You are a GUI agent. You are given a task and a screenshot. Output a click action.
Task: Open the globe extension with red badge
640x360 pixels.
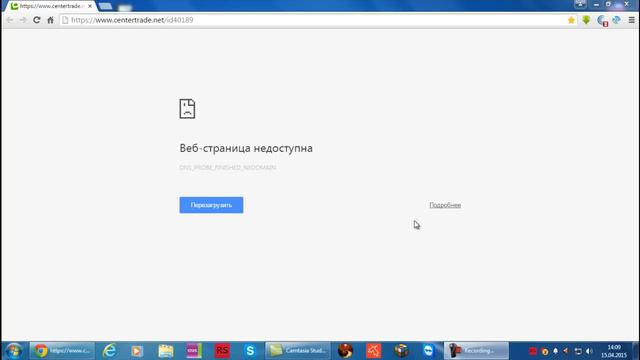(x=602, y=20)
